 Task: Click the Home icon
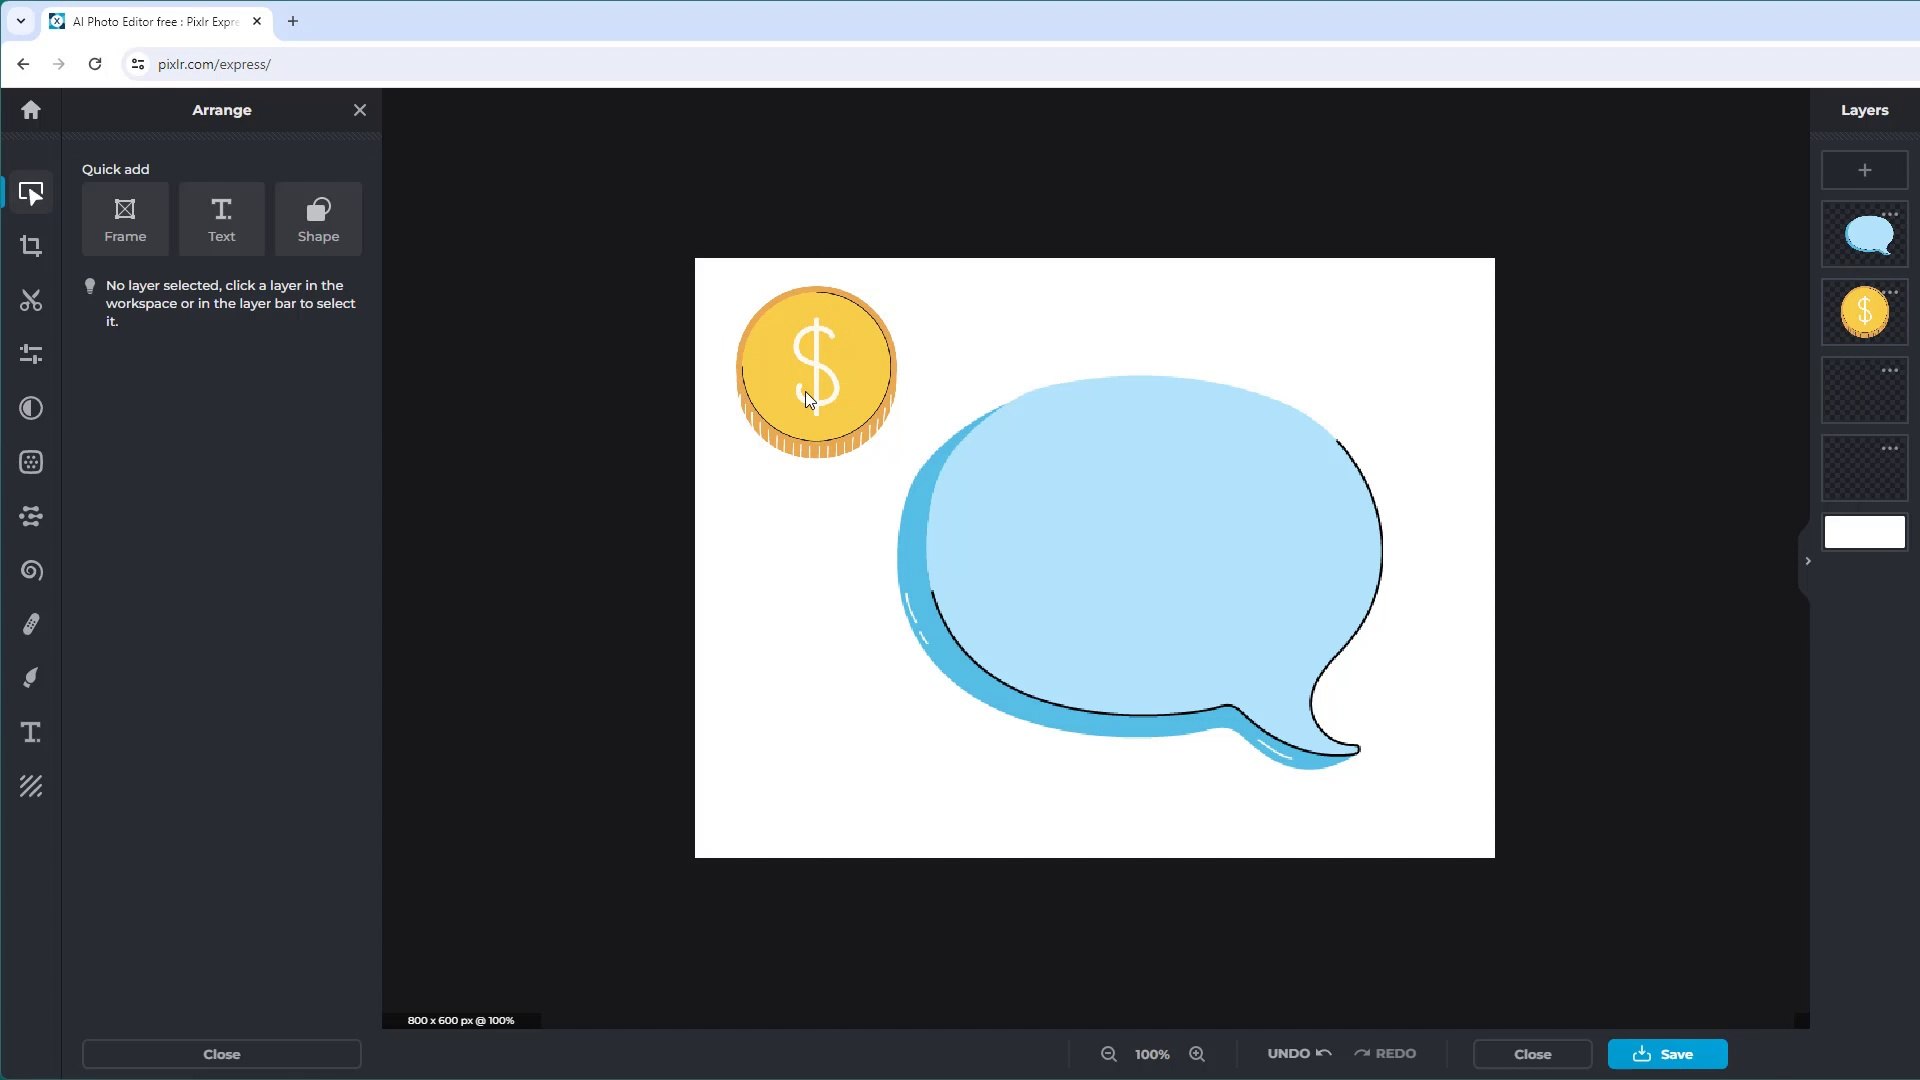(31, 110)
